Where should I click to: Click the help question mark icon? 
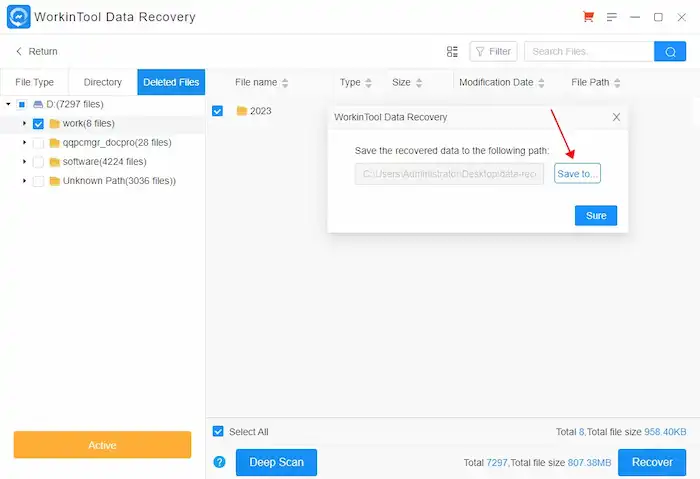click(x=219, y=462)
